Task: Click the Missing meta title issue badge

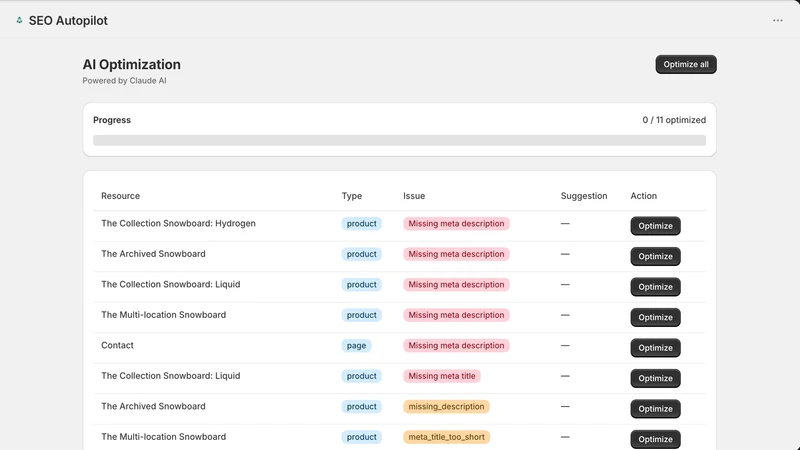Action: 441,376
